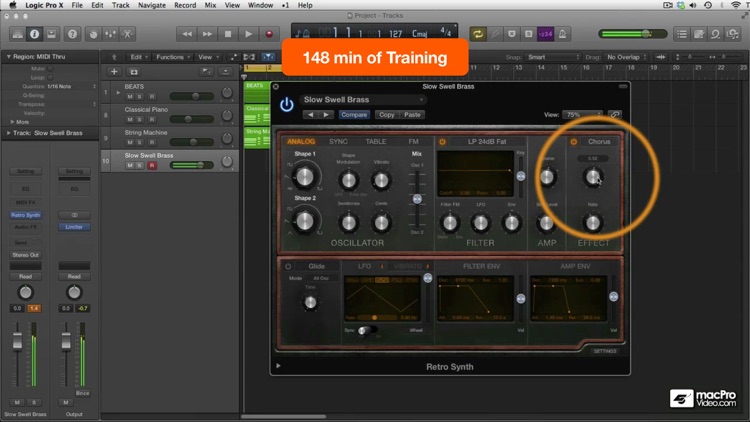Click the Shape 1 oscillator knob
This screenshot has width=750, height=422.
305,177
